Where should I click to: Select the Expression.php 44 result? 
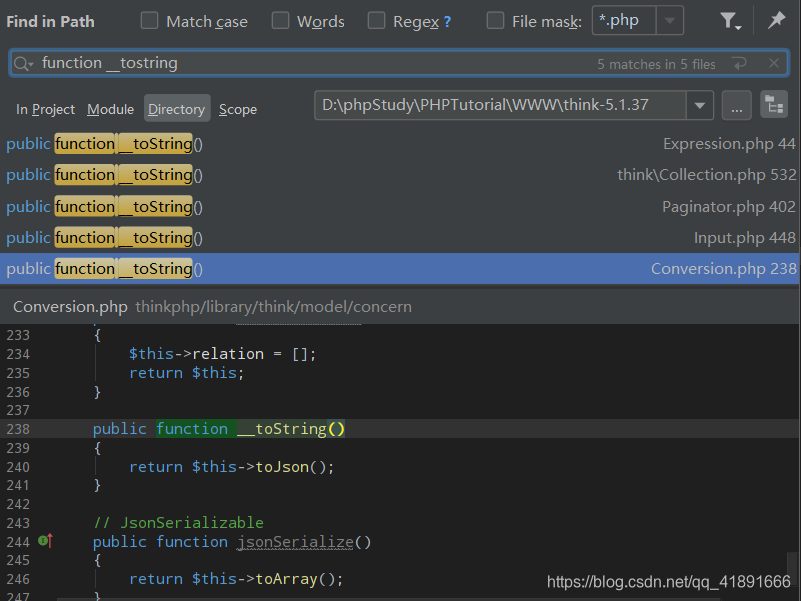tap(400, 144)
